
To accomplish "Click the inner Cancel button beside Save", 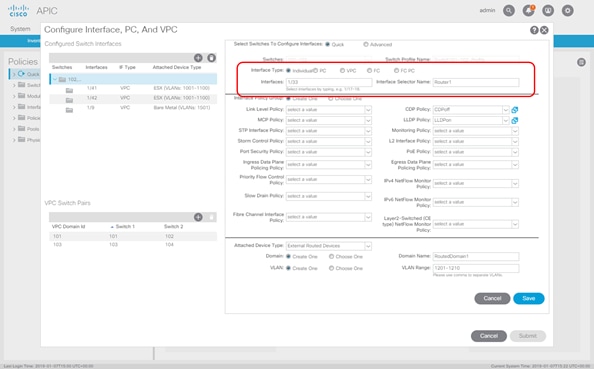I will 492,299.
